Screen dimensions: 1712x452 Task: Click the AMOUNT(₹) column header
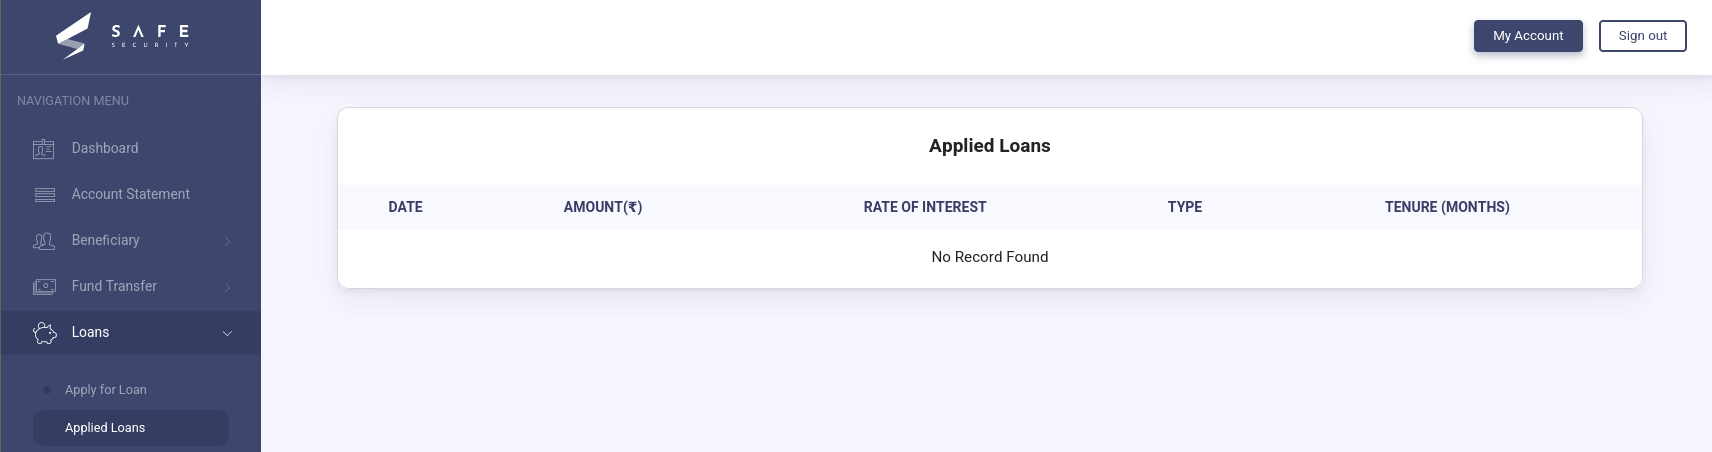point(603,207)
